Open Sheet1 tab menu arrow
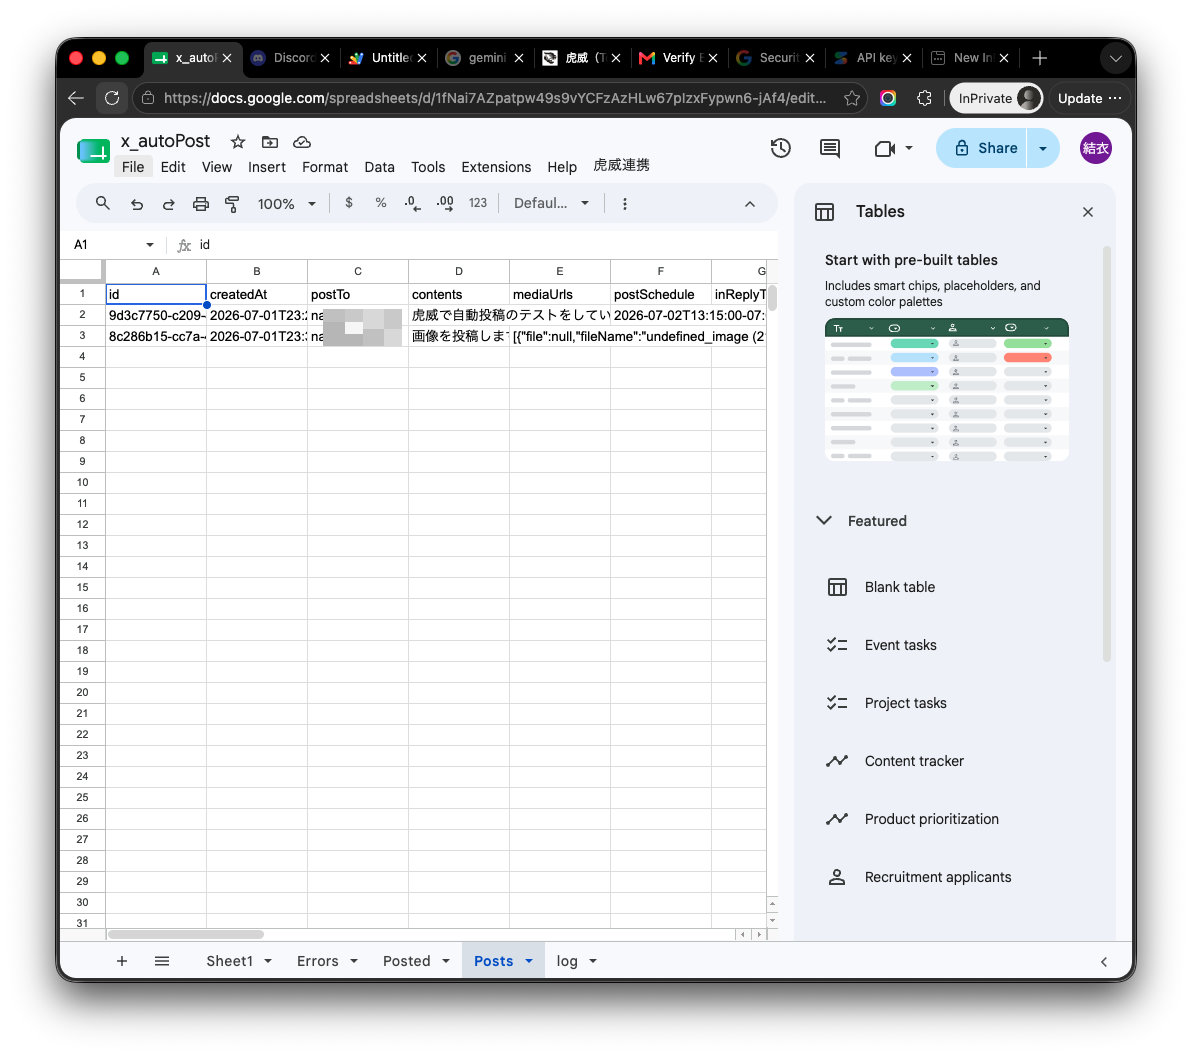Image resolution: width=1192 pixels, height=1056 pixels. coord(268,962)
